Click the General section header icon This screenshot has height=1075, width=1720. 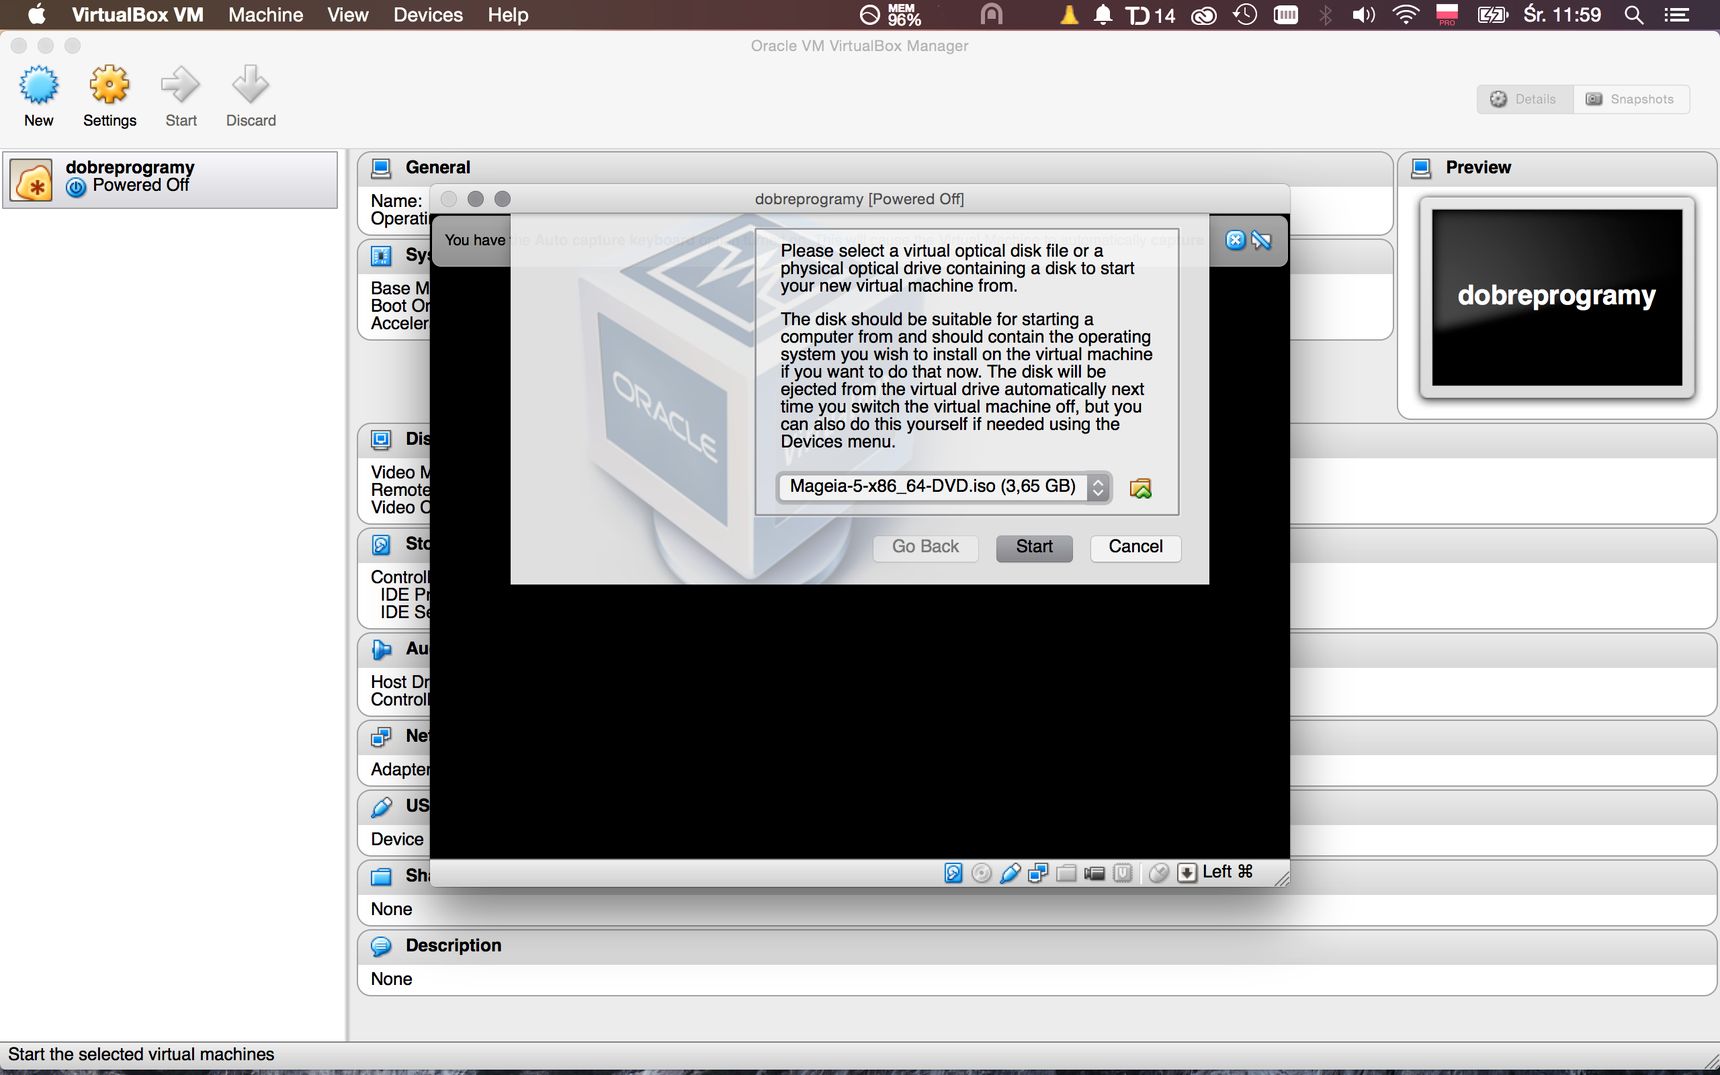(381, 168)
